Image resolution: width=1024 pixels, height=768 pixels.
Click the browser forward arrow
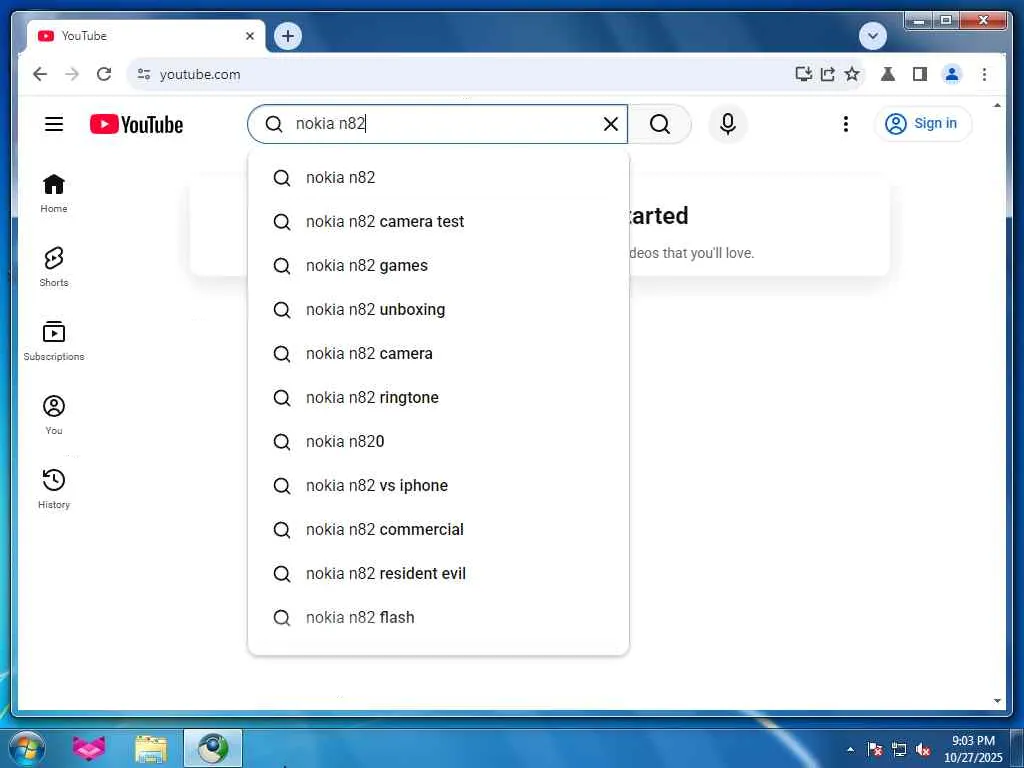(x=72, y=74)
